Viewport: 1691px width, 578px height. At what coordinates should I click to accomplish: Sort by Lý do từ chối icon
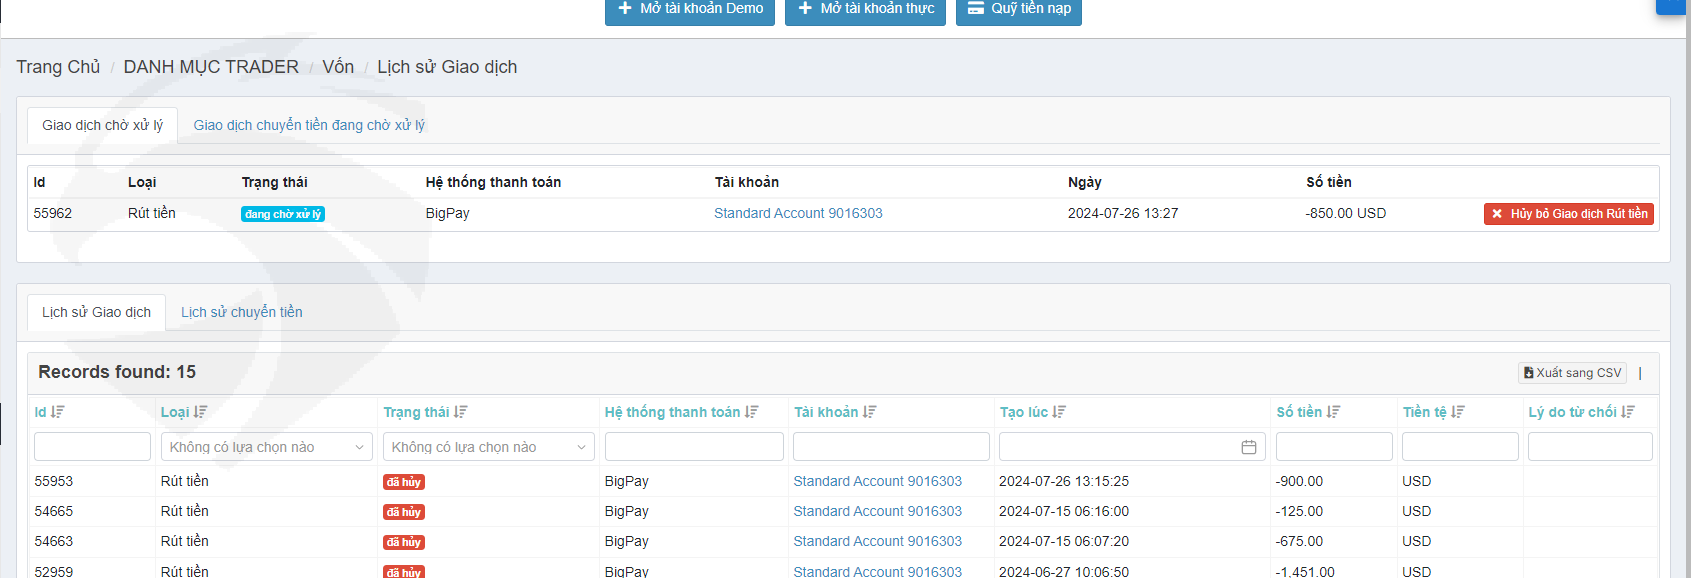[1628, 412]
